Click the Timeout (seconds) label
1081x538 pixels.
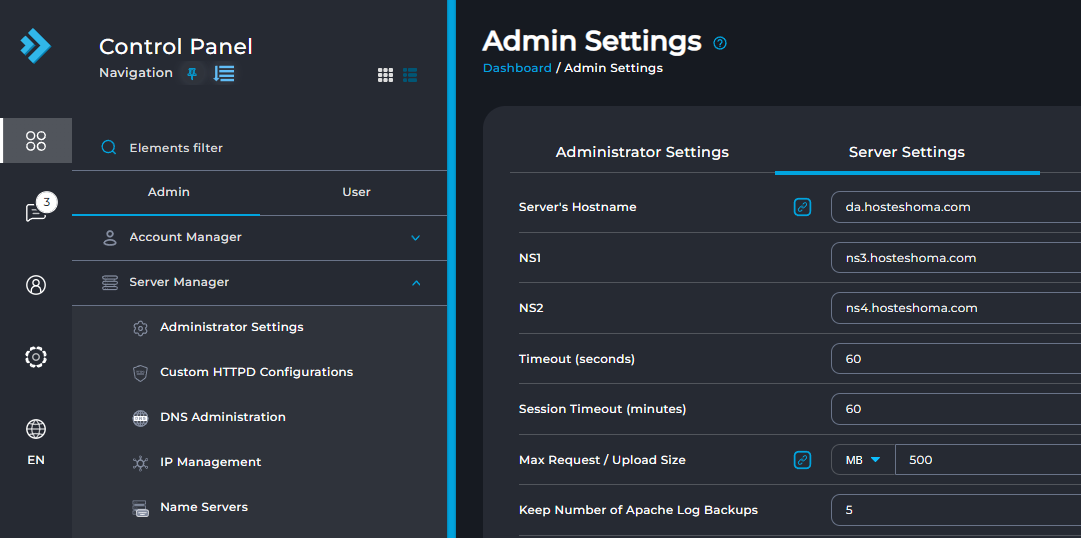(577, 359)
